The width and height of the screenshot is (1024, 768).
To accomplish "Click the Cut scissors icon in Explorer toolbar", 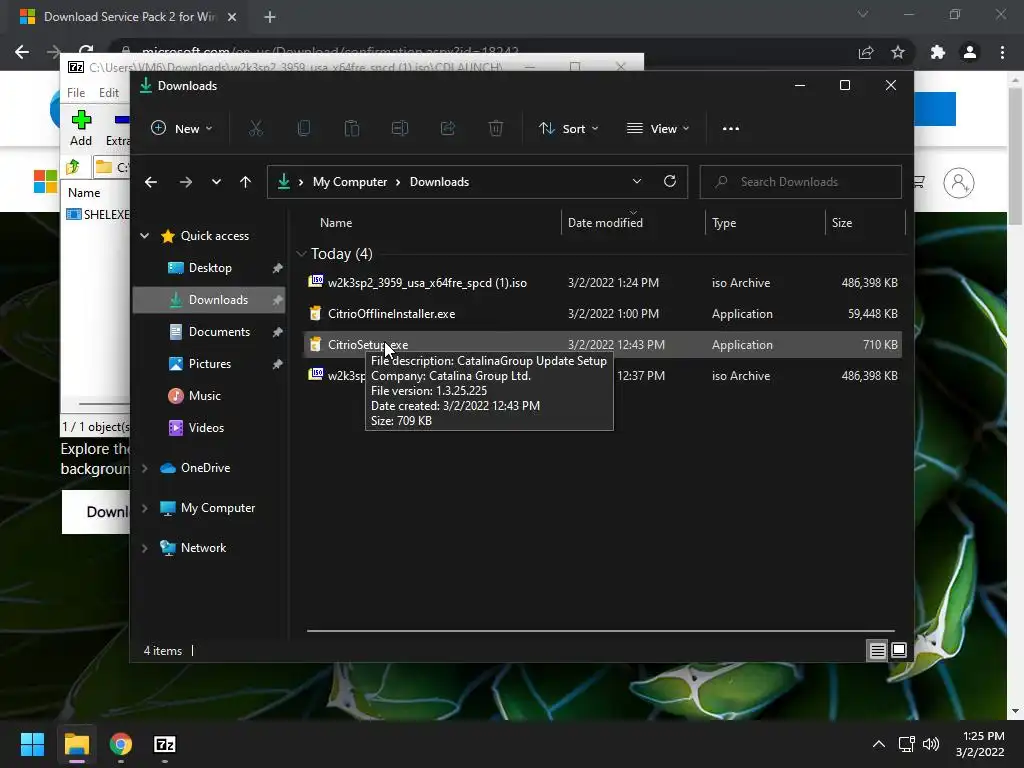I will click(255, 129).
